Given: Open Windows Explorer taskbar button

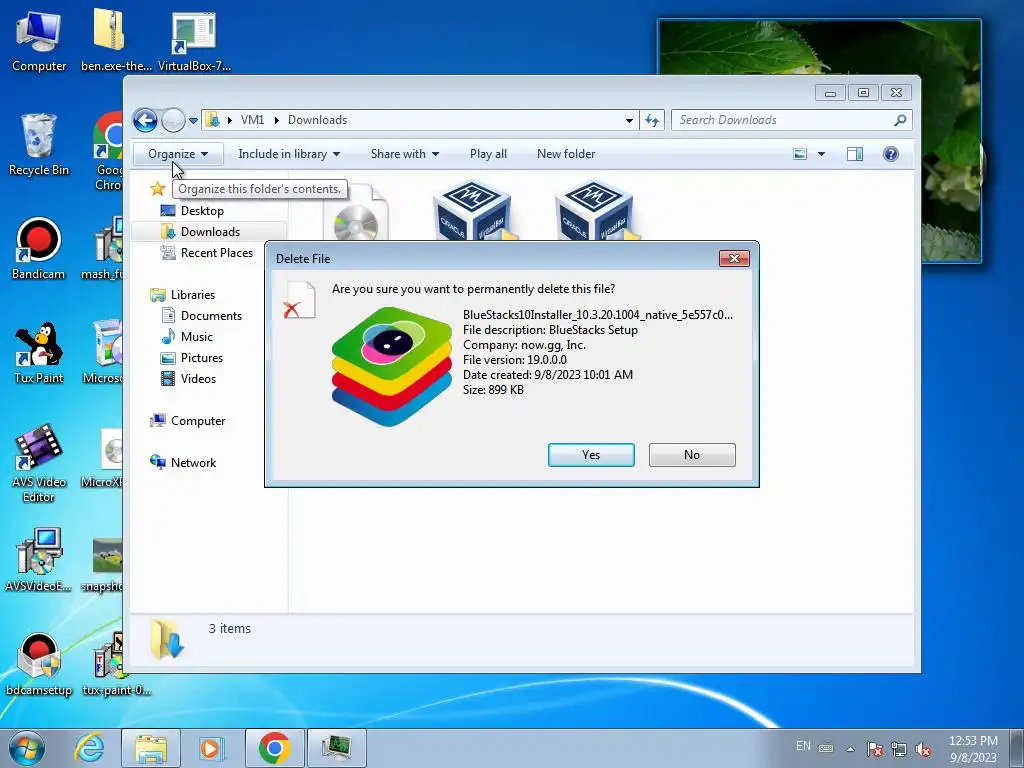Looking at the screenshot, I should 151,748.
